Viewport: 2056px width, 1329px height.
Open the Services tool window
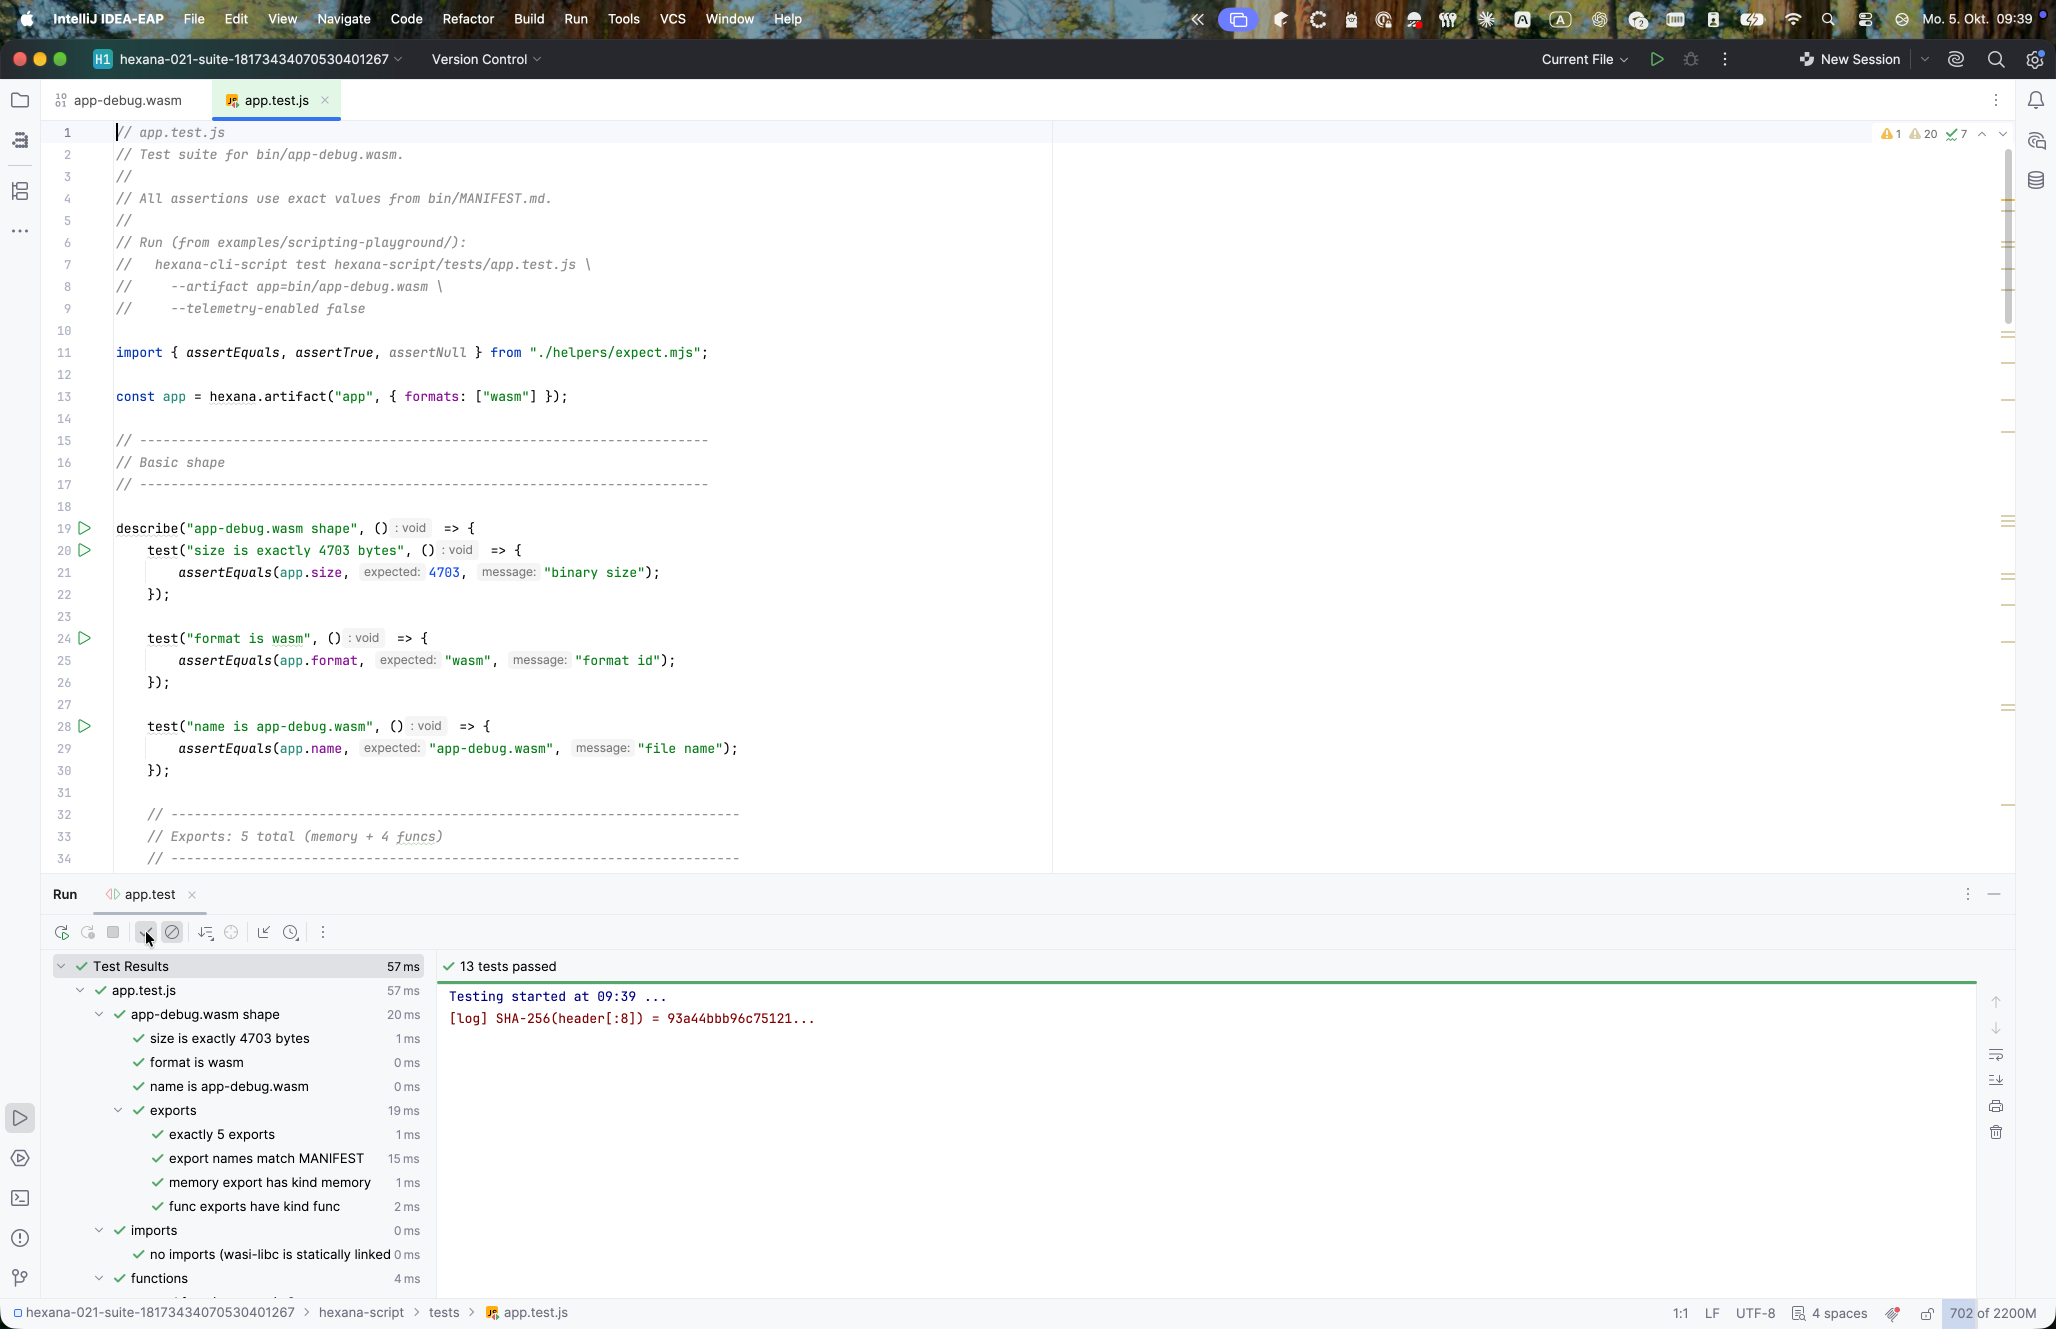20,1158
